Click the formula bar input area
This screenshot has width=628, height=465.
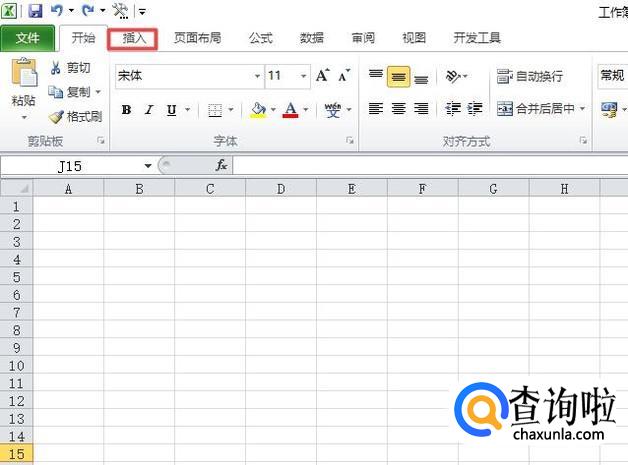point(430,165)
